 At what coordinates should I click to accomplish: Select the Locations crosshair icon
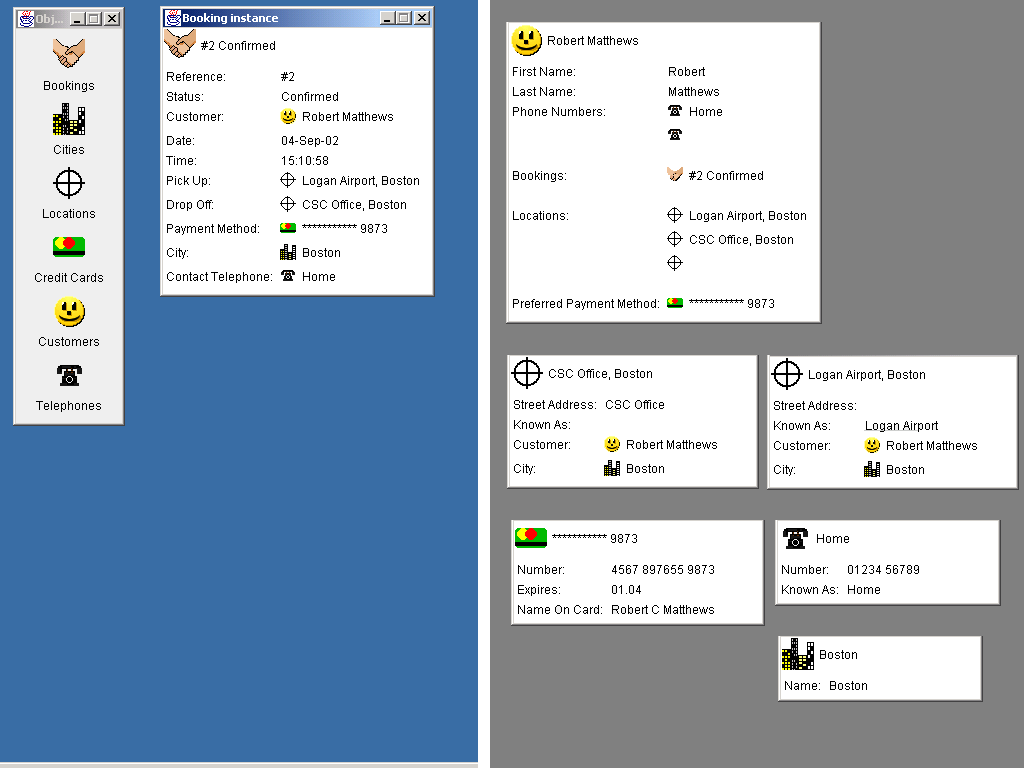(69, 184)
